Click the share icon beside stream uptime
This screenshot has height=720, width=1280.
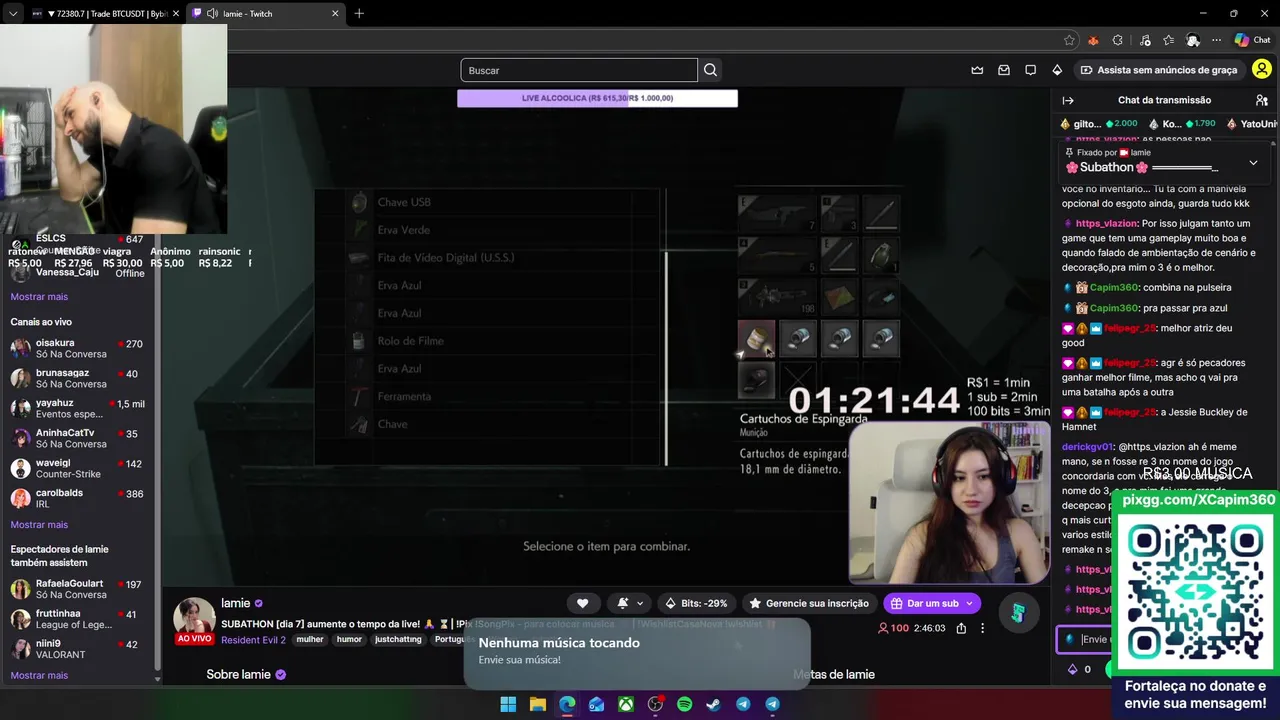[961, 628]
